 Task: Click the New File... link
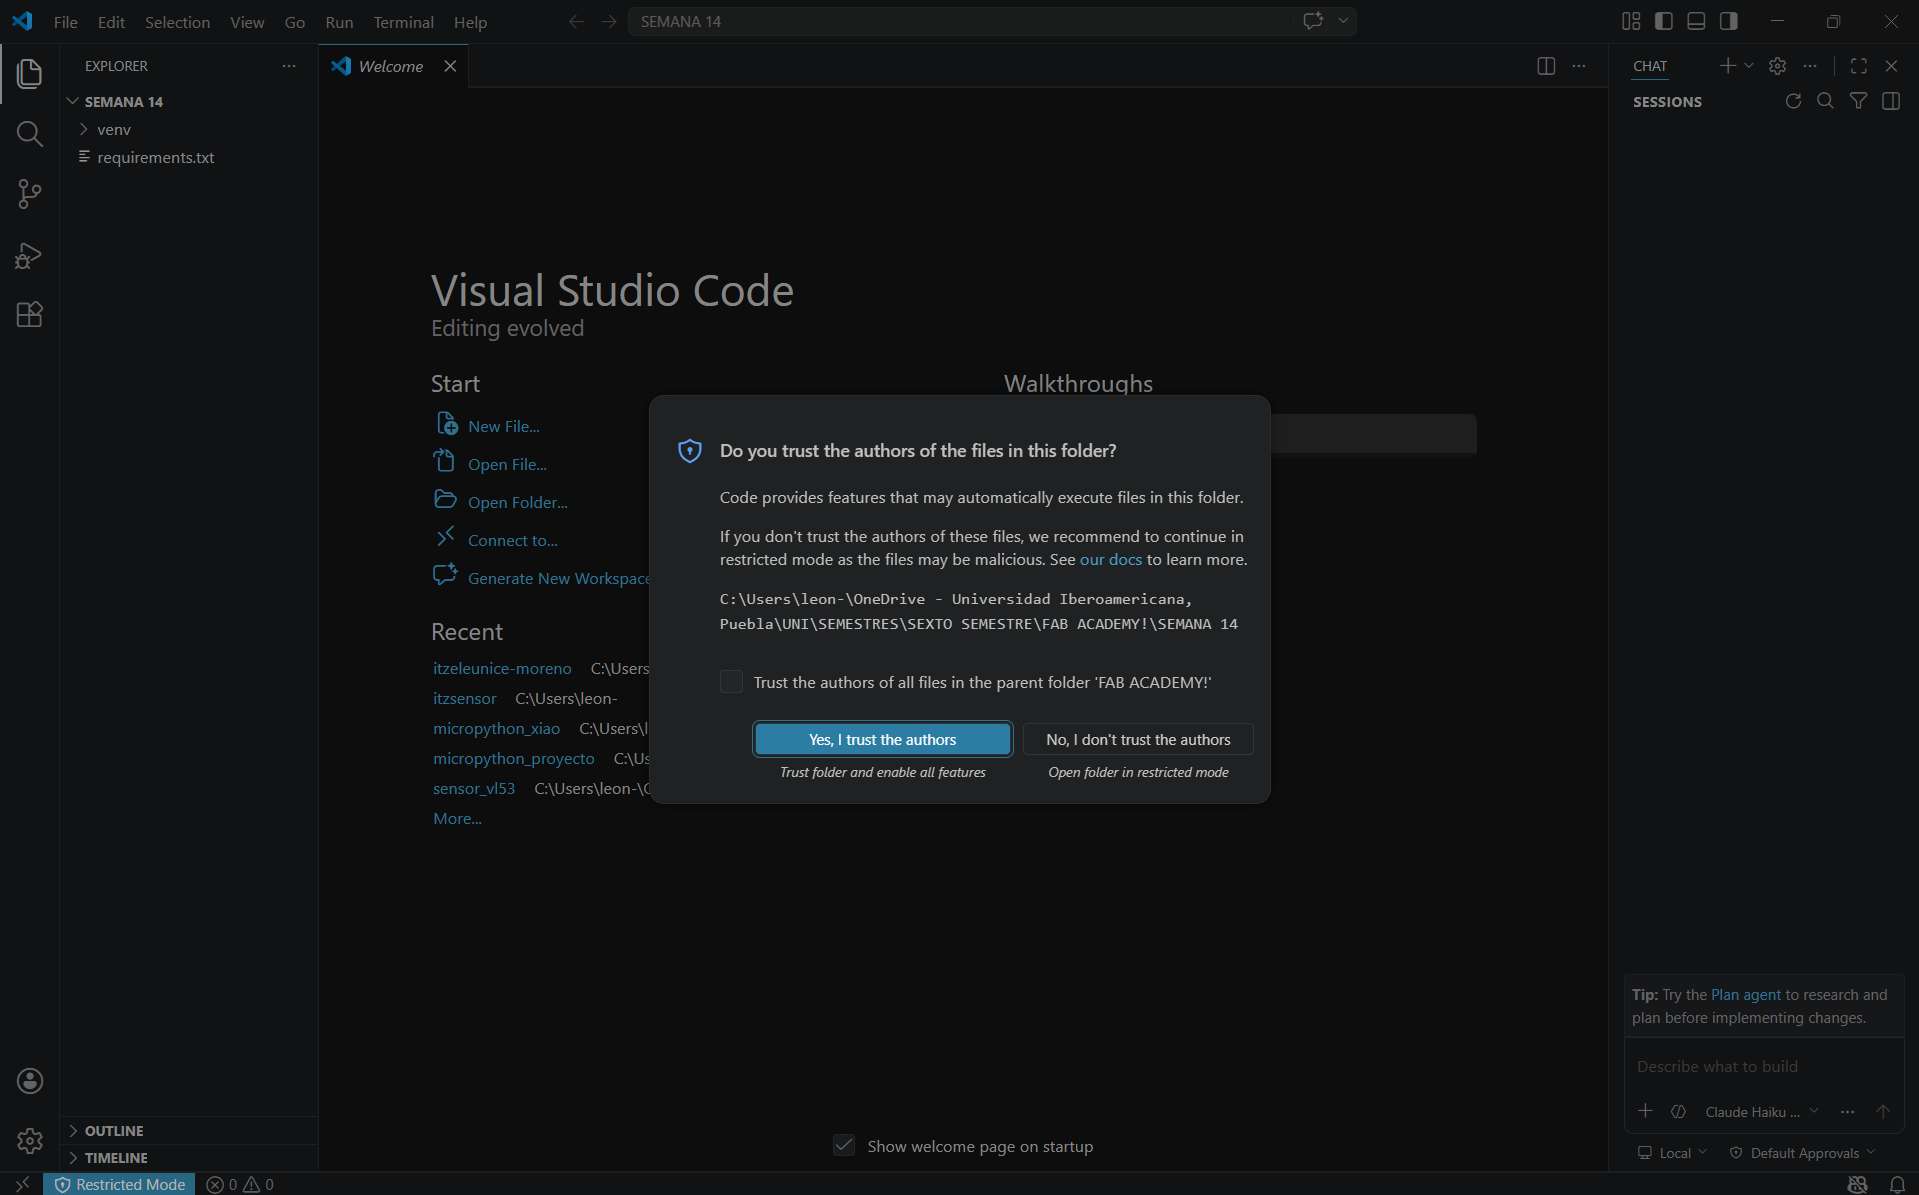(503, 426)
